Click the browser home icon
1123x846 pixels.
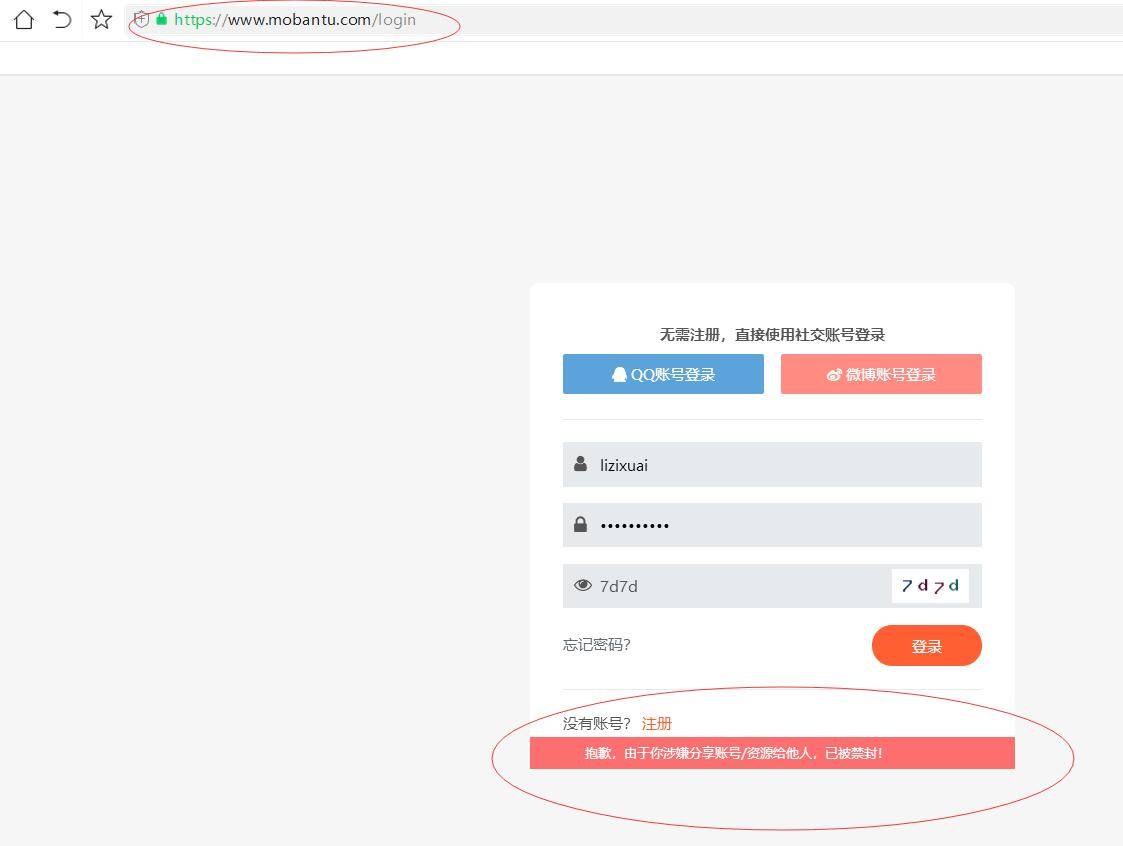coord(23,19)
